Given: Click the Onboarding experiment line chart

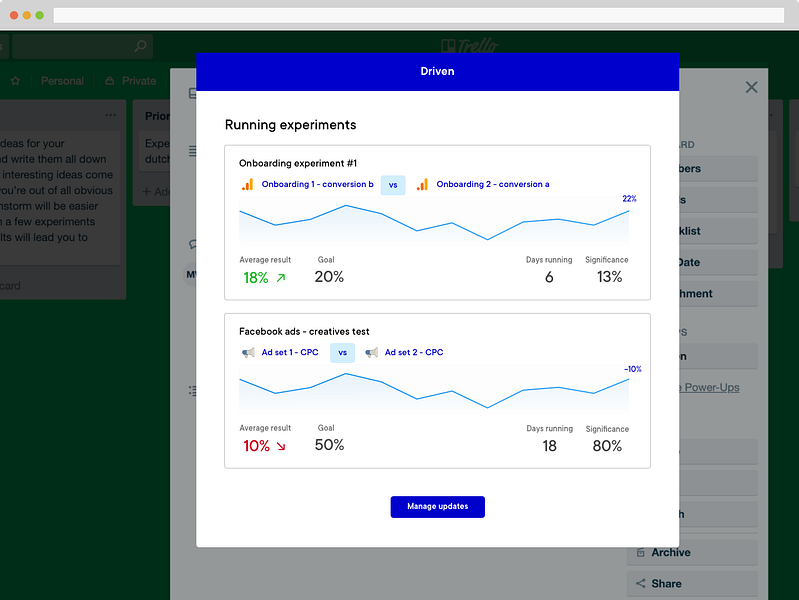Looking at the screenshot, I should tap(434, 223).
